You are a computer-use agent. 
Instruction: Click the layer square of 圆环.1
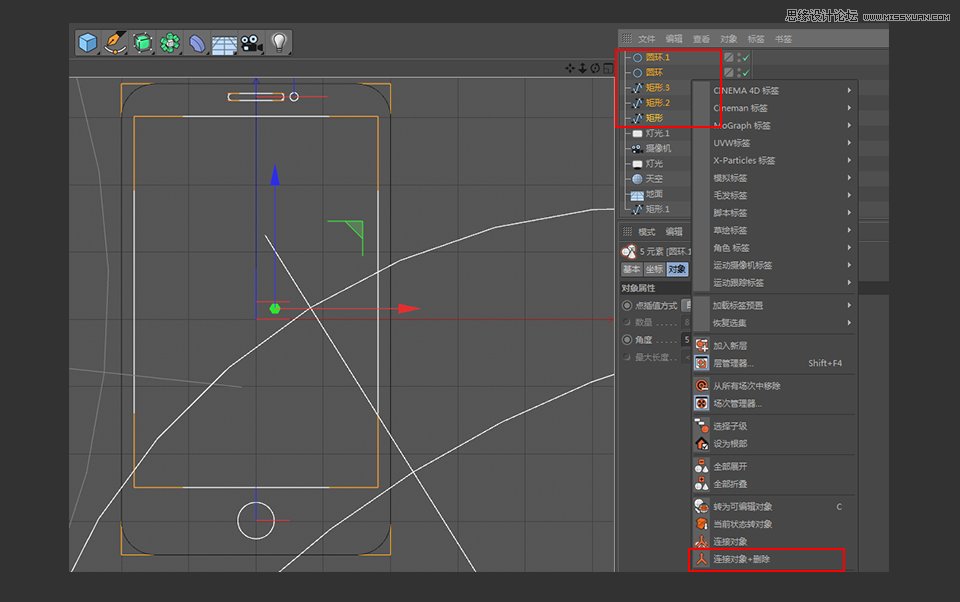tap(729, 58)
